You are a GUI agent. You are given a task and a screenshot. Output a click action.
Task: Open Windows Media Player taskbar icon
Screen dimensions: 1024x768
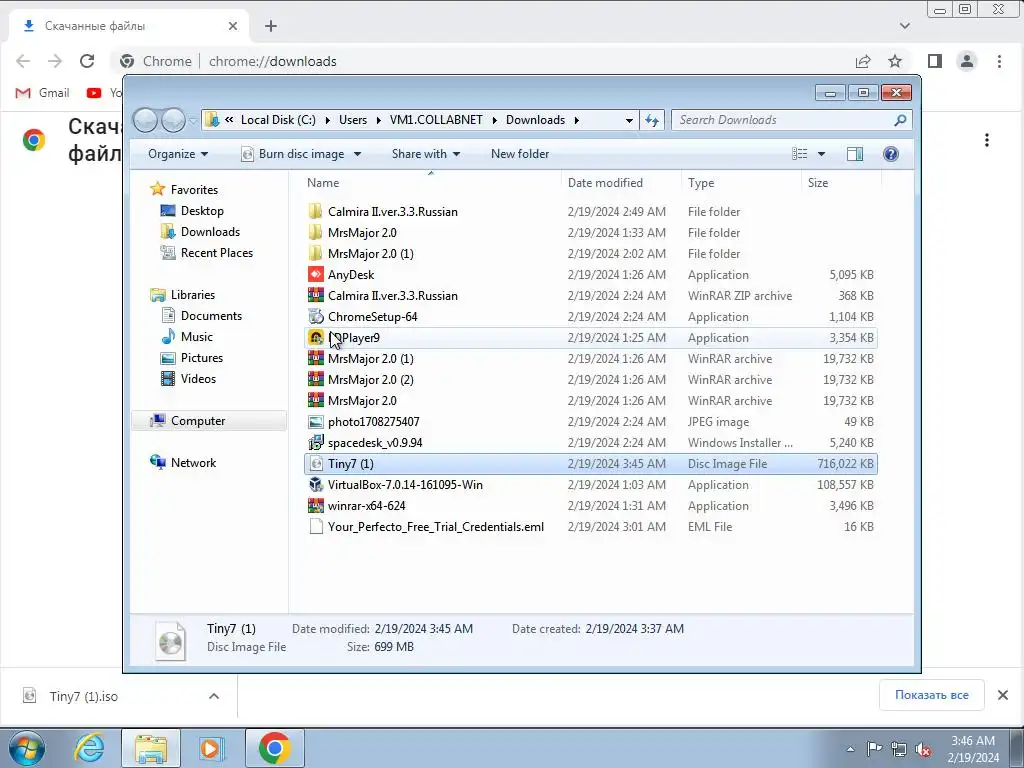coord(210,748)
